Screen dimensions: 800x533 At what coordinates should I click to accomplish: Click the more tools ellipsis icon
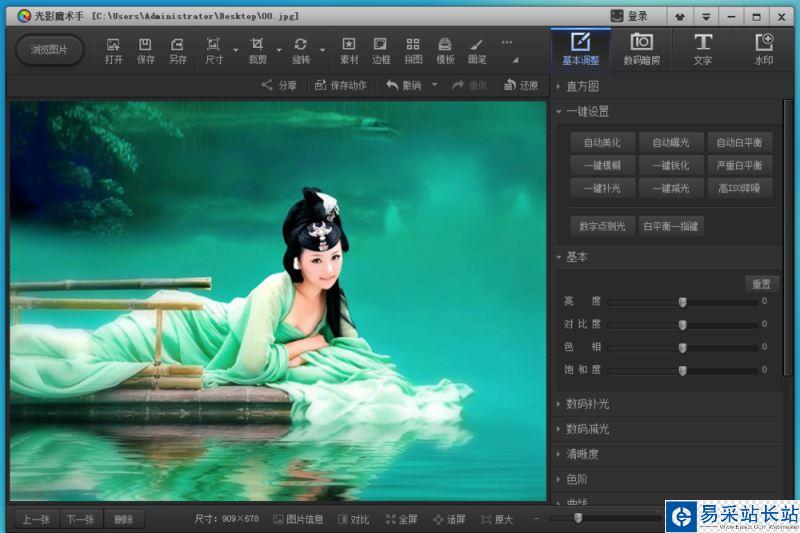tap(506, 42)
